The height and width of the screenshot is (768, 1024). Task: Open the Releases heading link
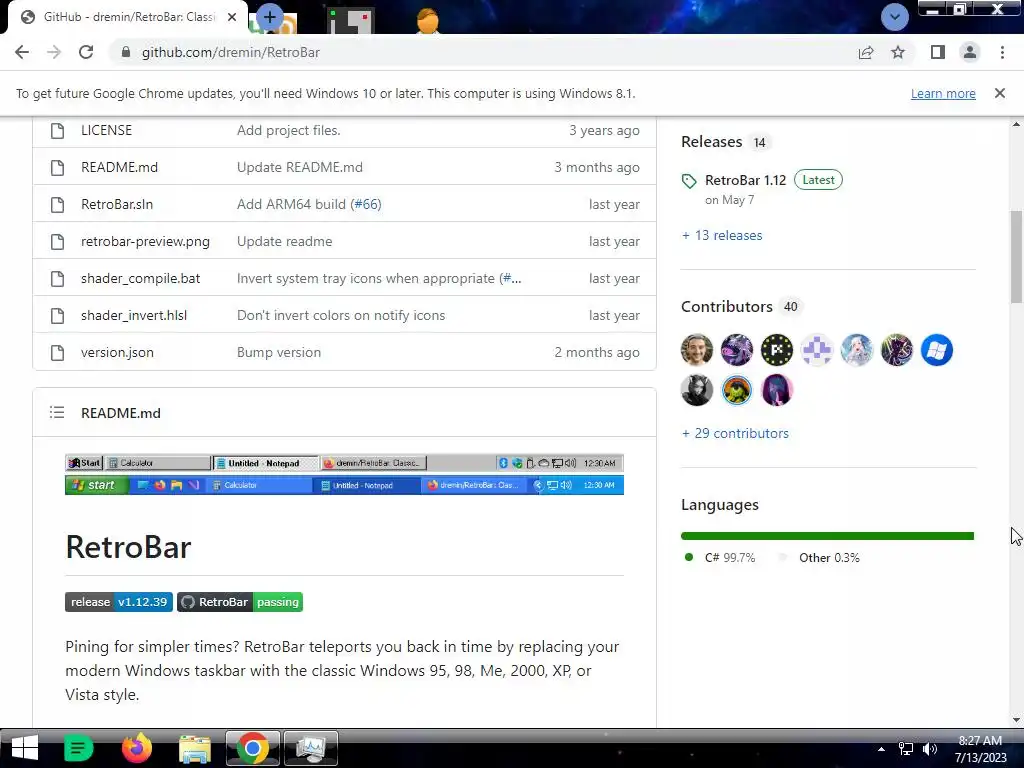[x=712, y=142]
